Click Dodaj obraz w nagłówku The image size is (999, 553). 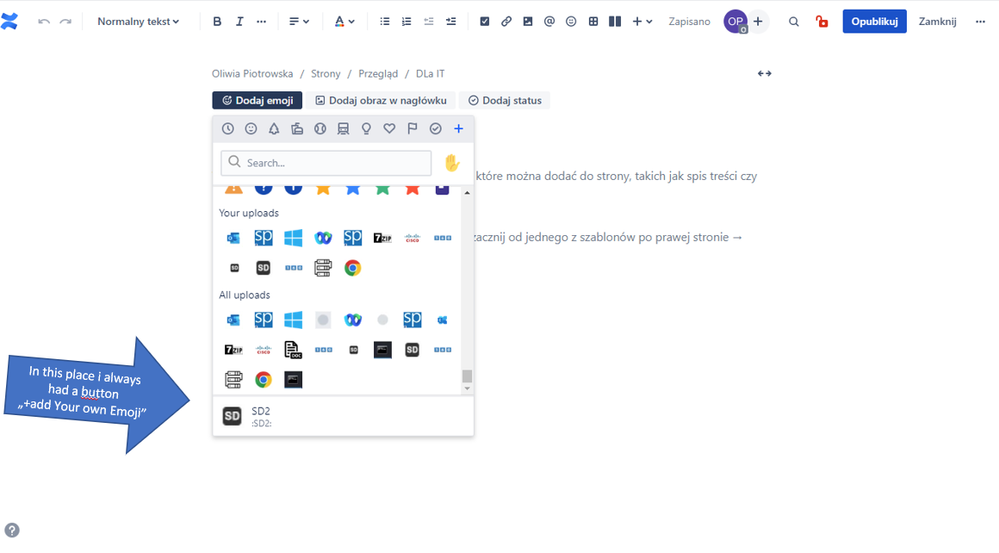[381, 101]
